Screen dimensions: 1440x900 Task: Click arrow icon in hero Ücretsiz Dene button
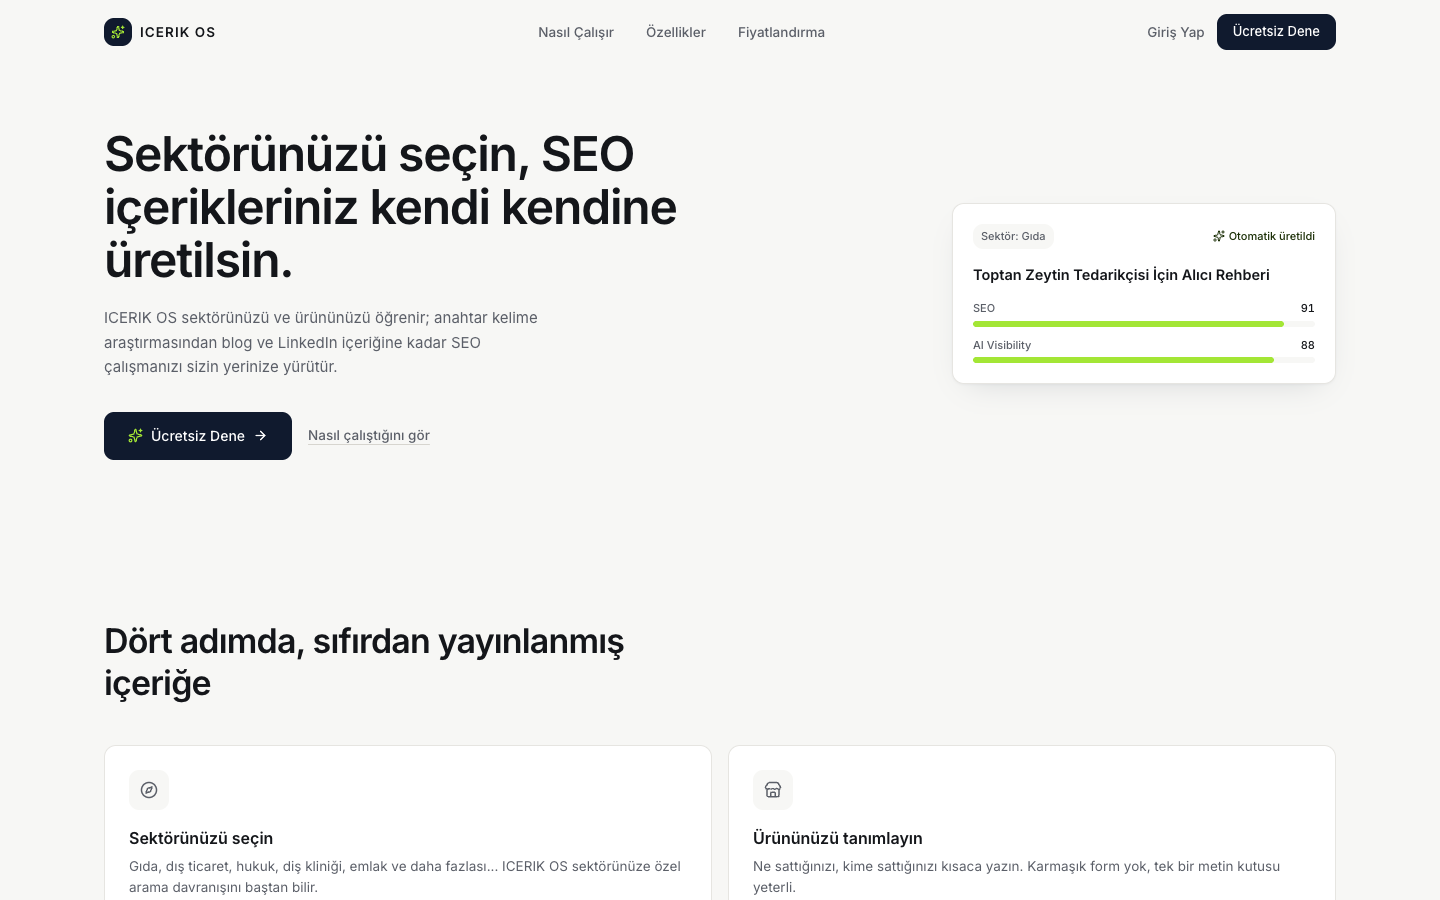pos(261,436)
